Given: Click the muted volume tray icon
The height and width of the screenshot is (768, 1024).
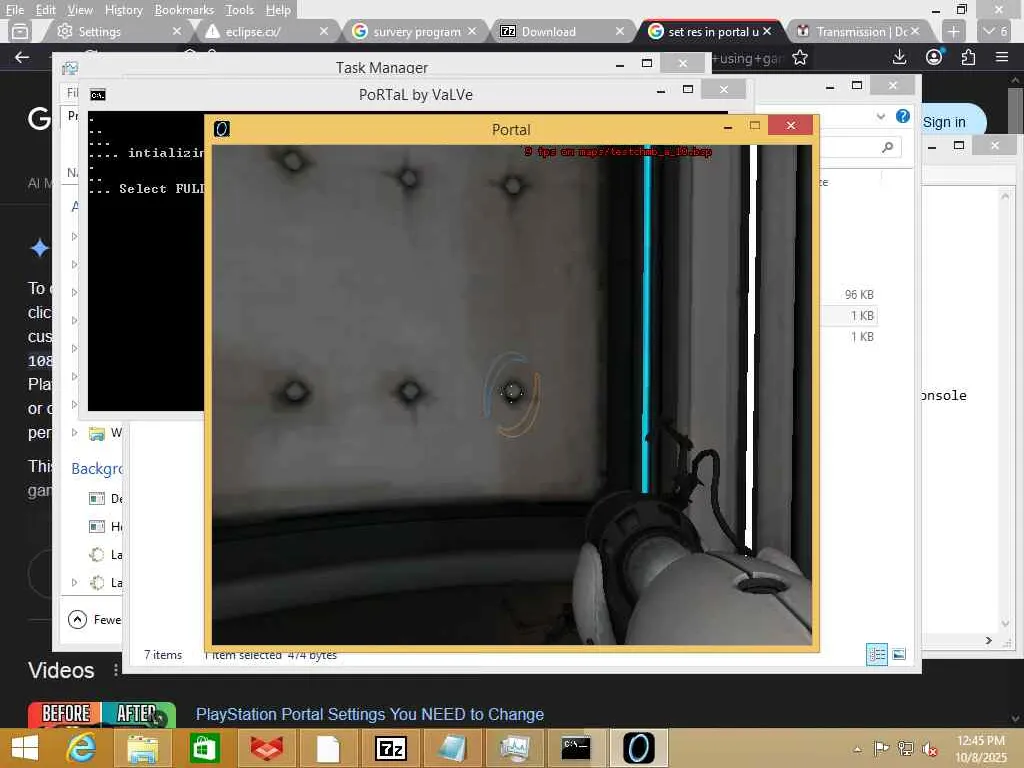Looking at the screenshot, I should [929, 748].
